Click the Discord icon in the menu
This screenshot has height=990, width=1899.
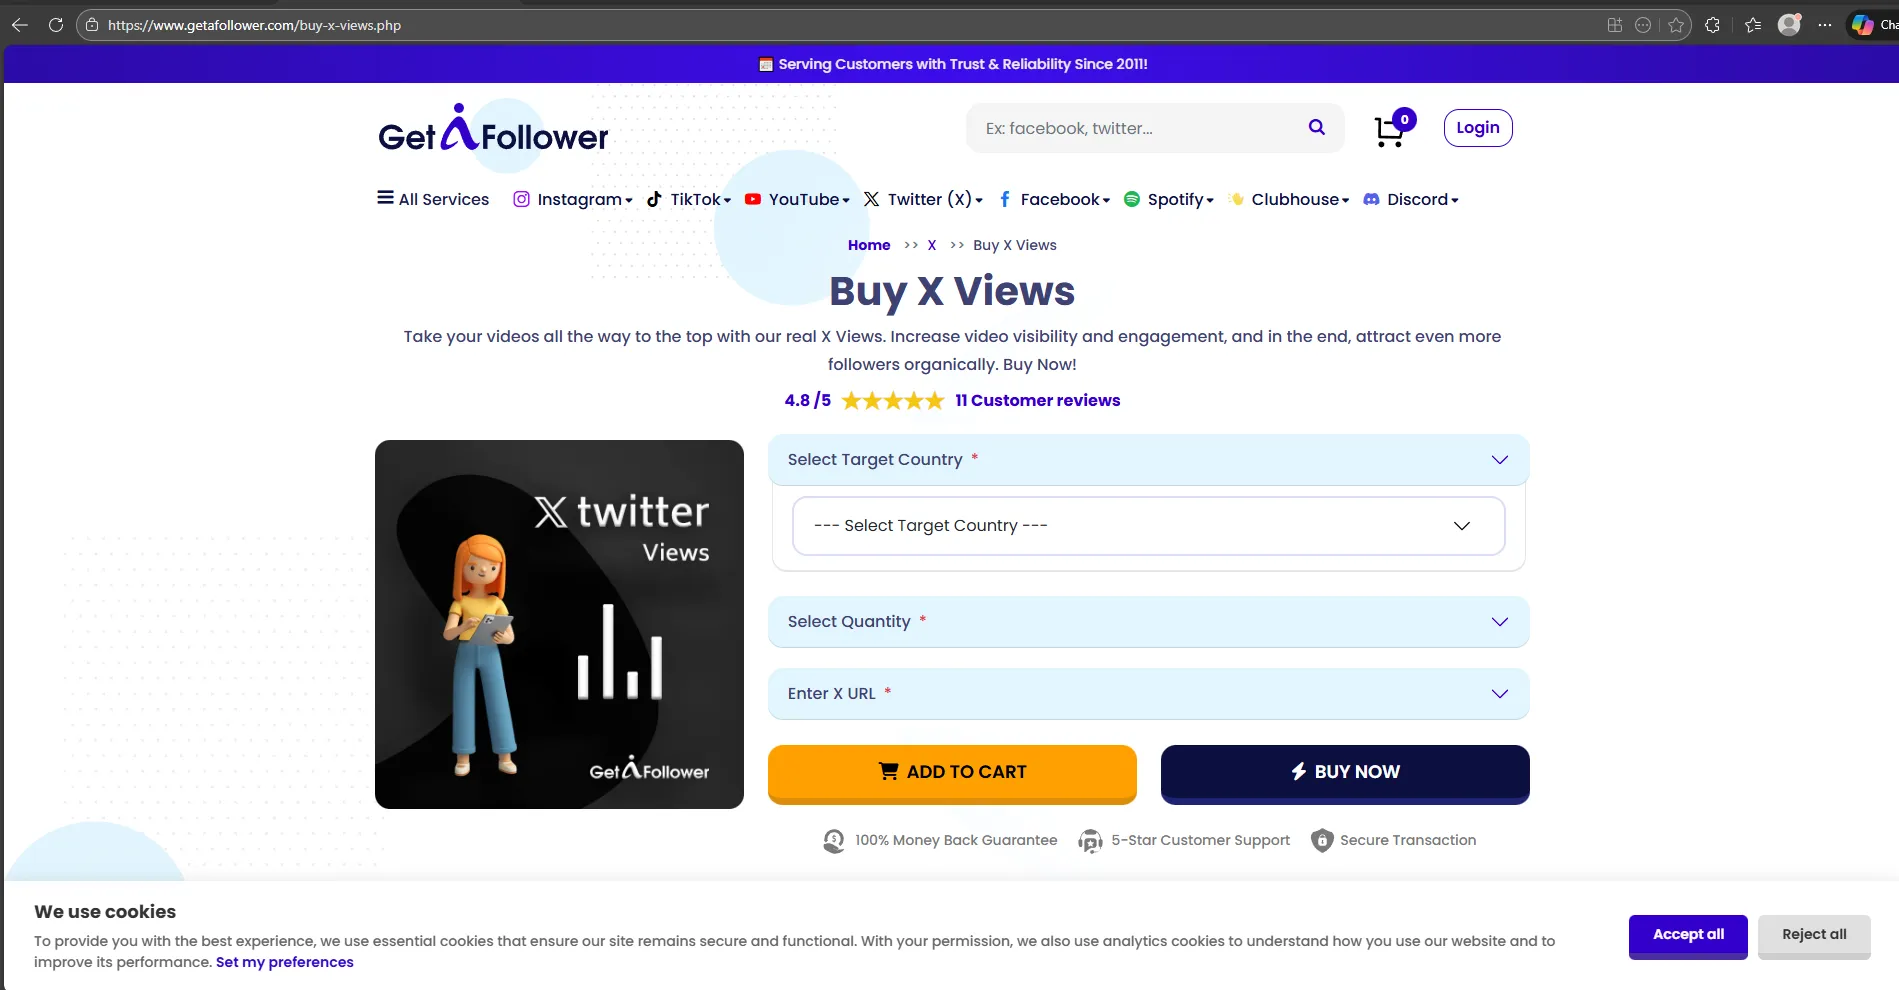[1372, 199]
